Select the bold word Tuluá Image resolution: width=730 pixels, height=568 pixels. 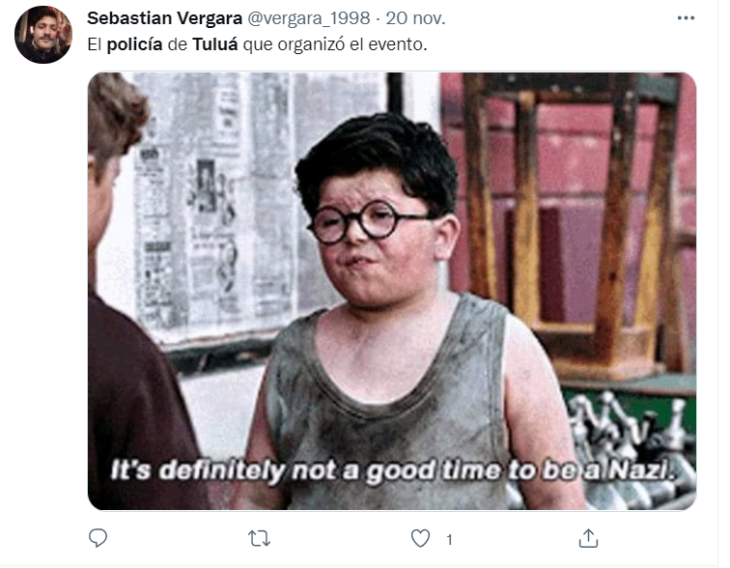point(215,45)
